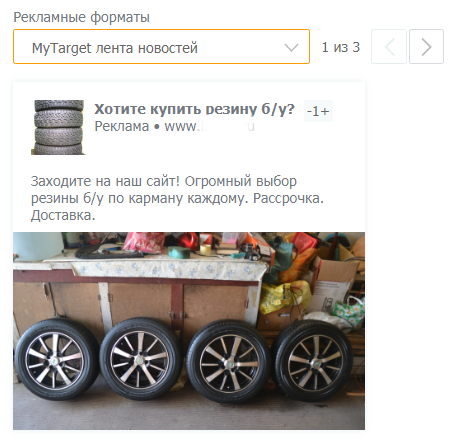This screenshot has width=449, height=443.
Task: Open the MyTarget лента новостей dropdown
Action: tap(161, 47)
